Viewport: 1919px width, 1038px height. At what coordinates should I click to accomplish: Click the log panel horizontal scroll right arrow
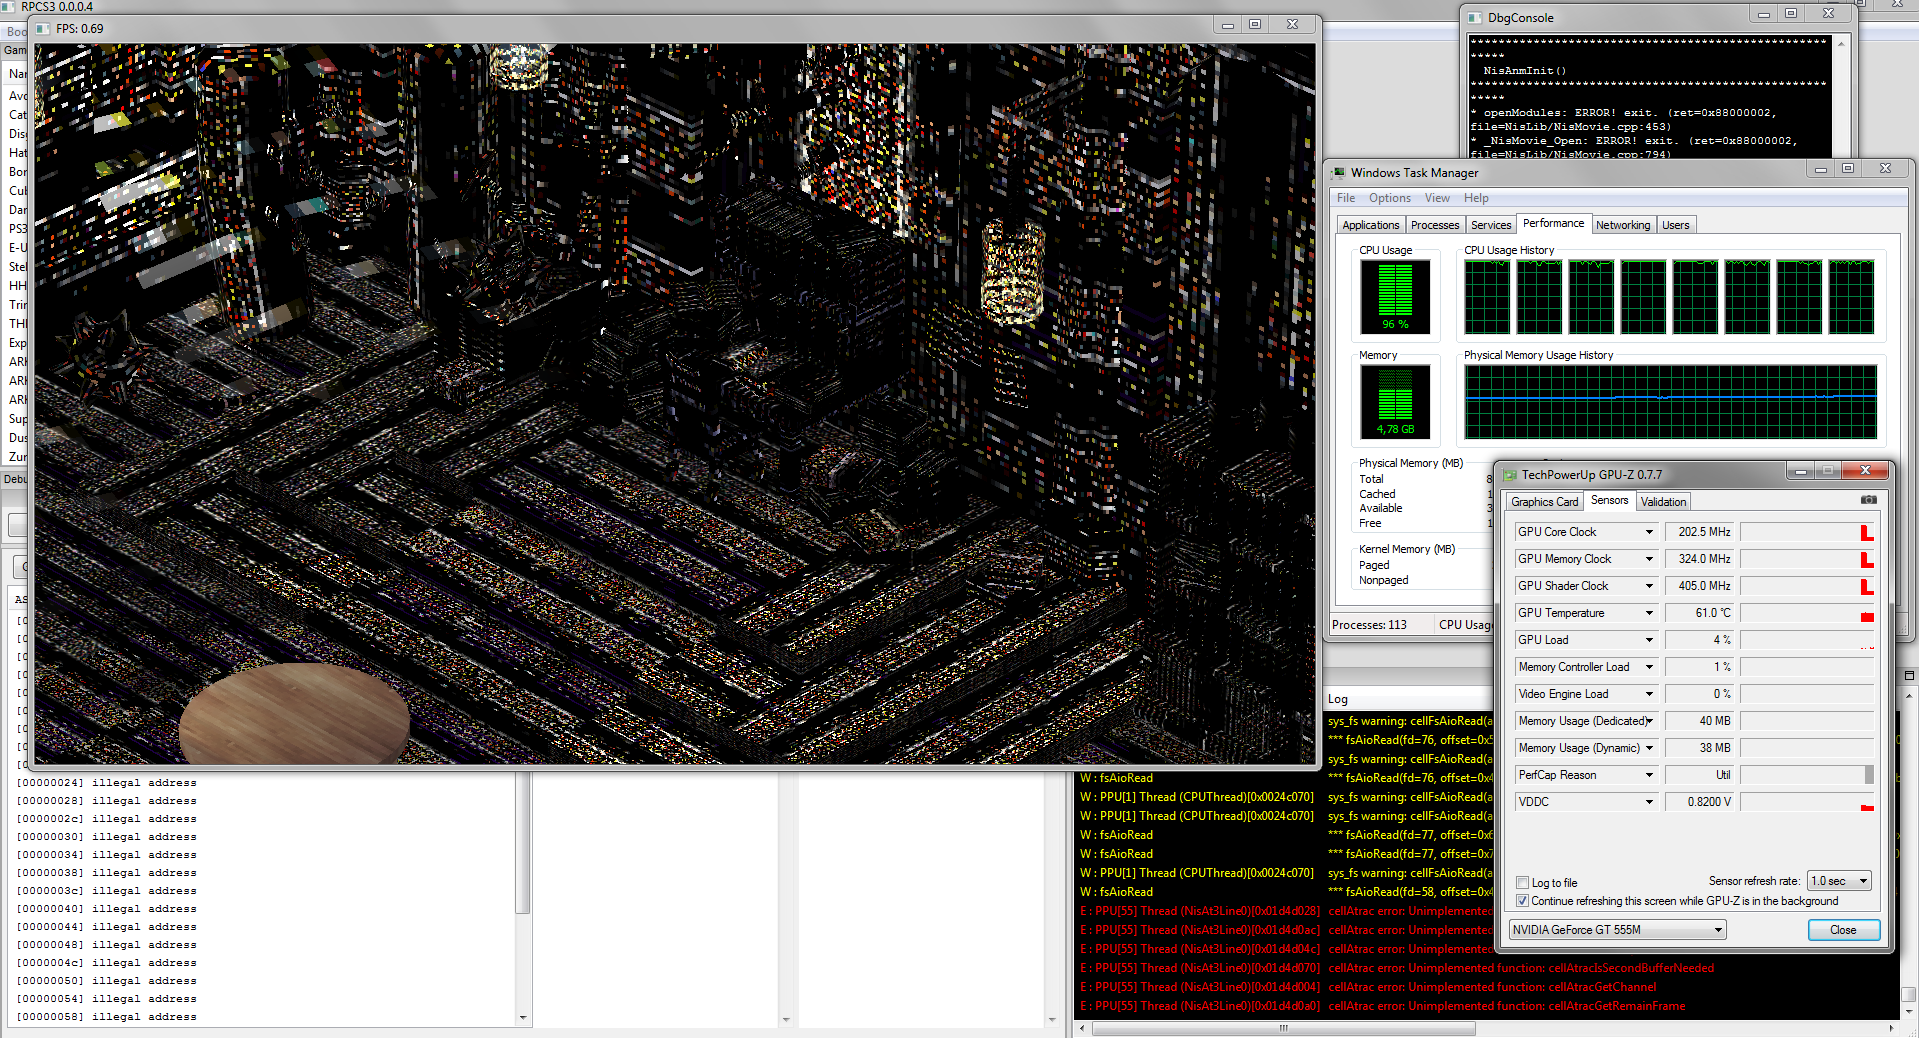tap(1891, 1028)
